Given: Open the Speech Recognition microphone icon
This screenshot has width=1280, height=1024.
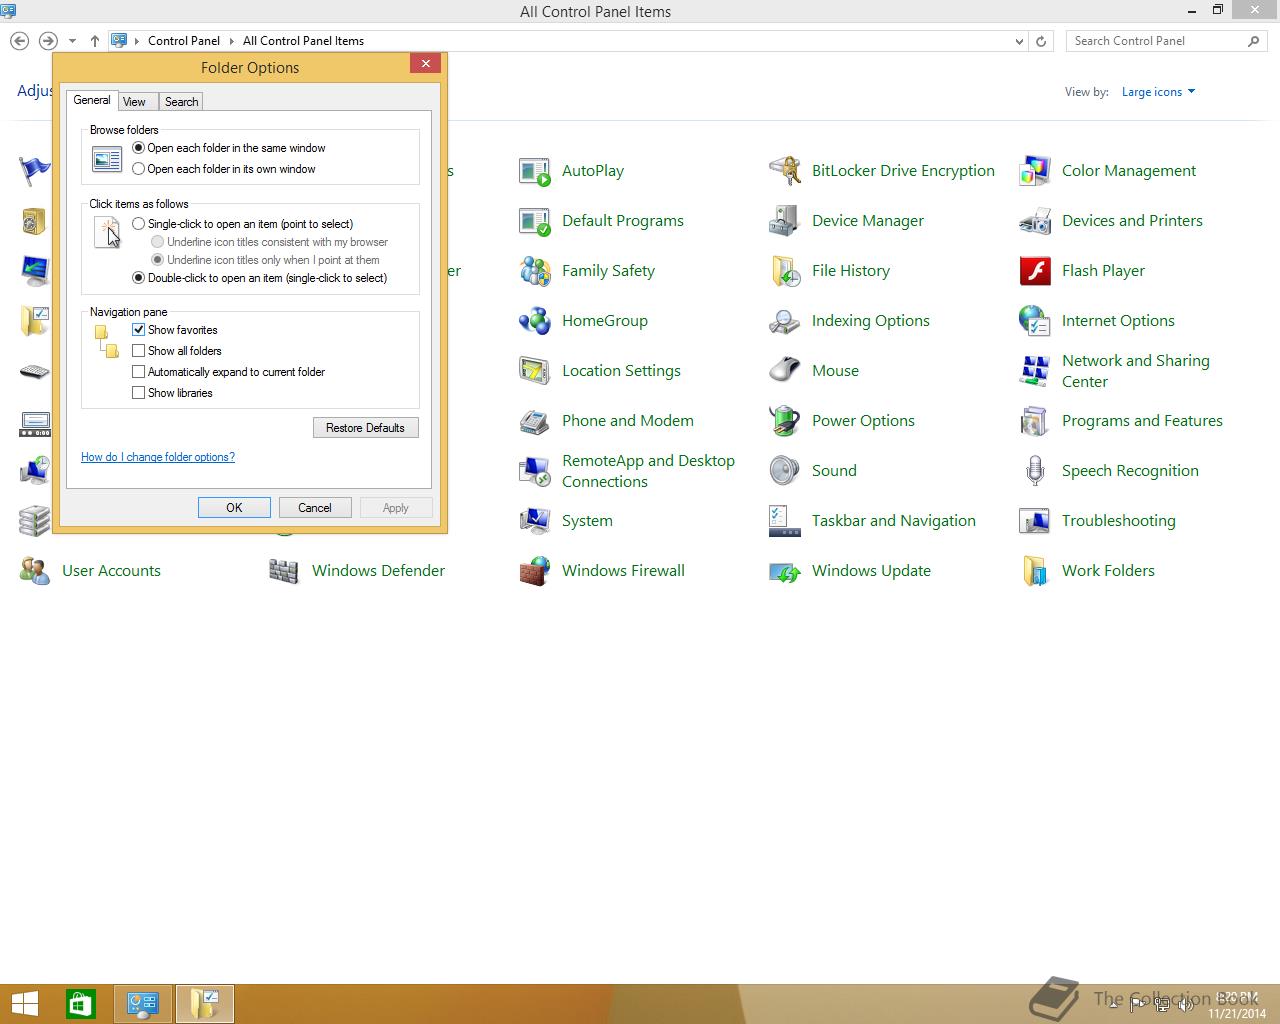Looking at the screenshot, I should (1035, 471).
